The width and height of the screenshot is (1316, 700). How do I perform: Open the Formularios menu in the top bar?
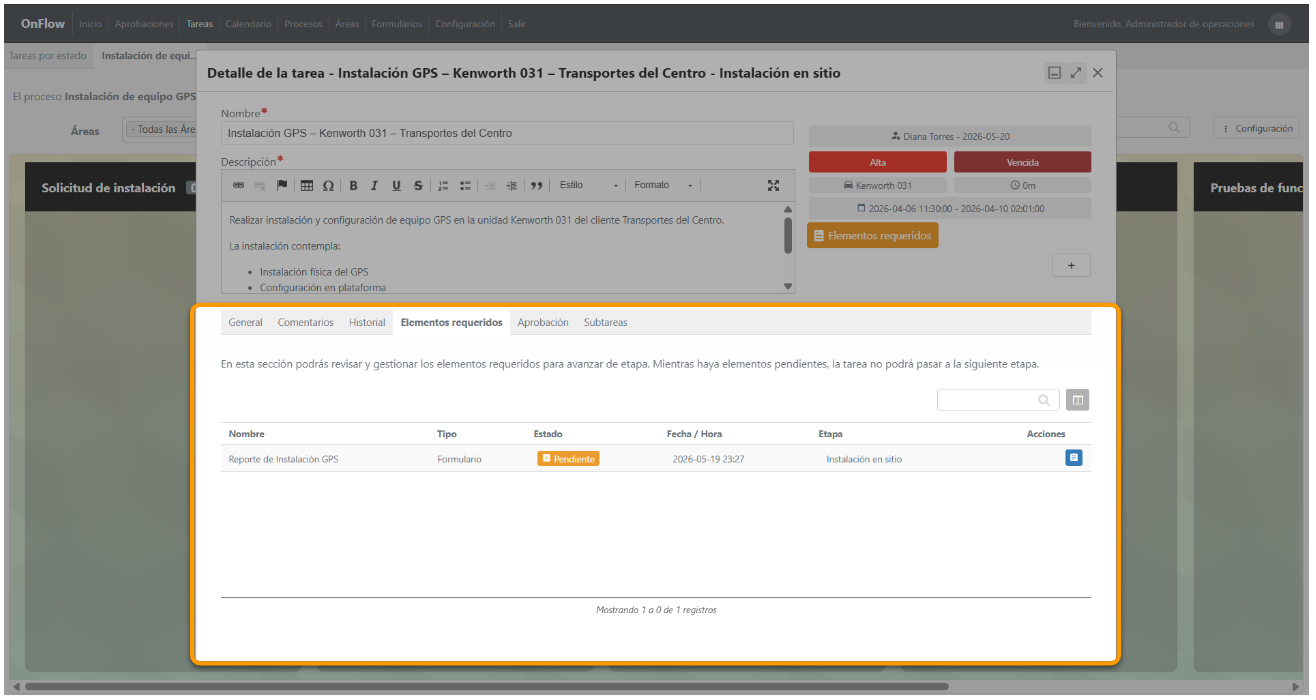click(x=397, y=24)
